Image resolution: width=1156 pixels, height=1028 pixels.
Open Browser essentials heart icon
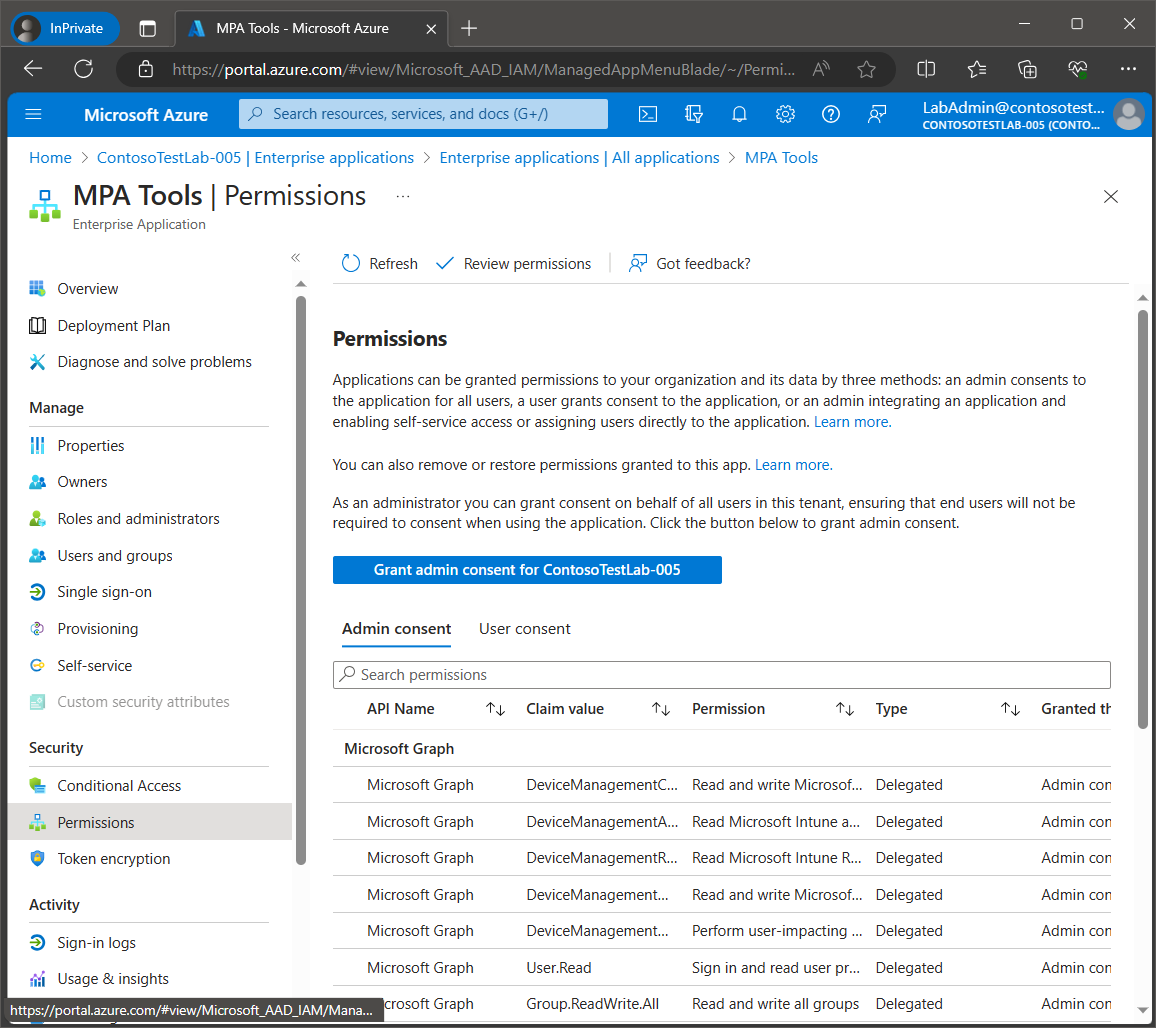click(x=1078, y=69)
